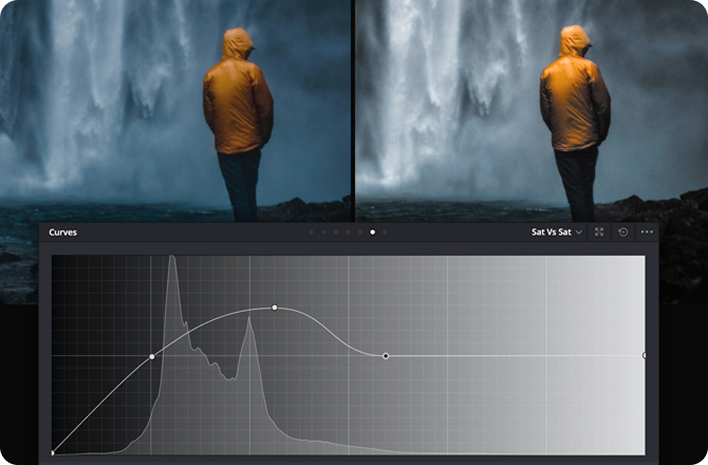Screen dimensions: 708x465
Task: Select the curve's highest control point
Action: click(x=275, y=307)
